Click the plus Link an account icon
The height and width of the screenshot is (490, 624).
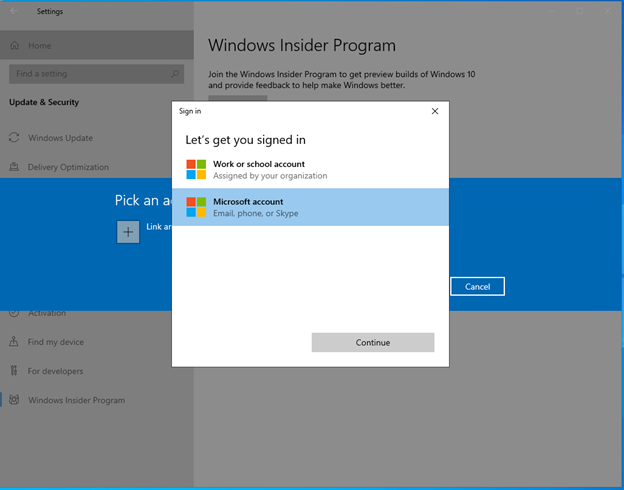(128, 232)
